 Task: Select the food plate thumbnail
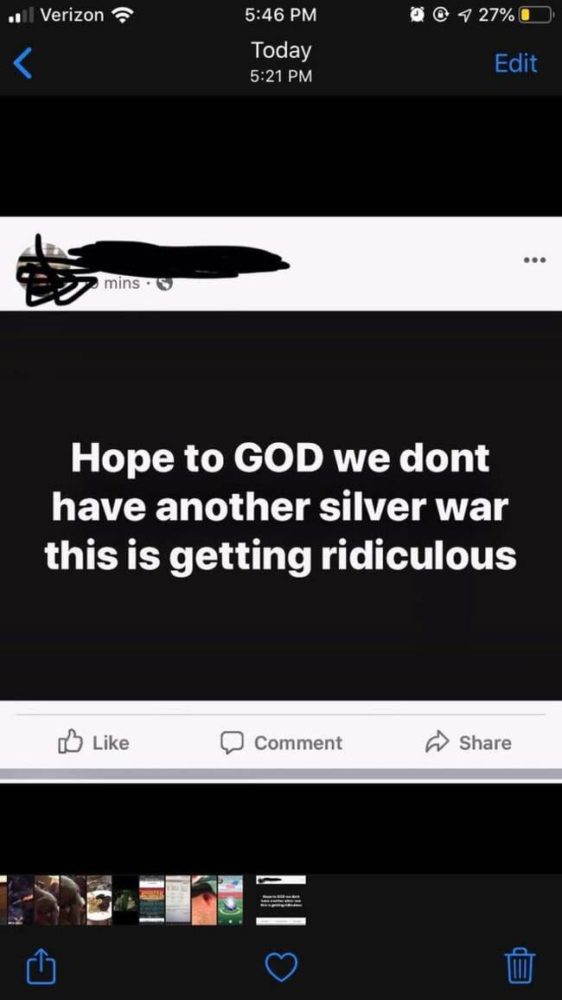click(x=100, y=900)
